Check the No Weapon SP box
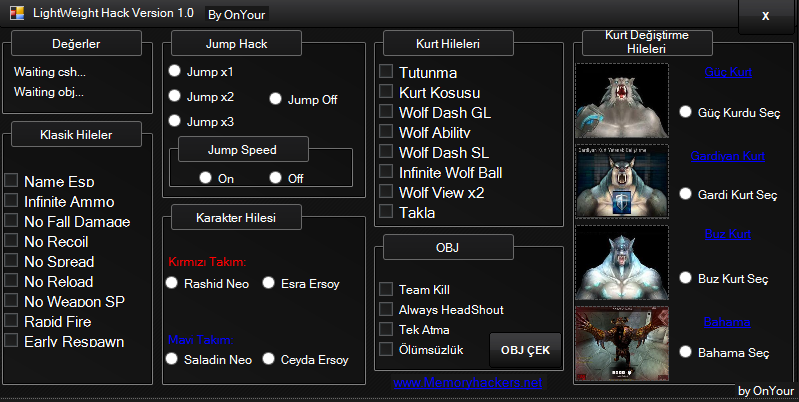Screen dimensions: 799x402 point(11,300)
